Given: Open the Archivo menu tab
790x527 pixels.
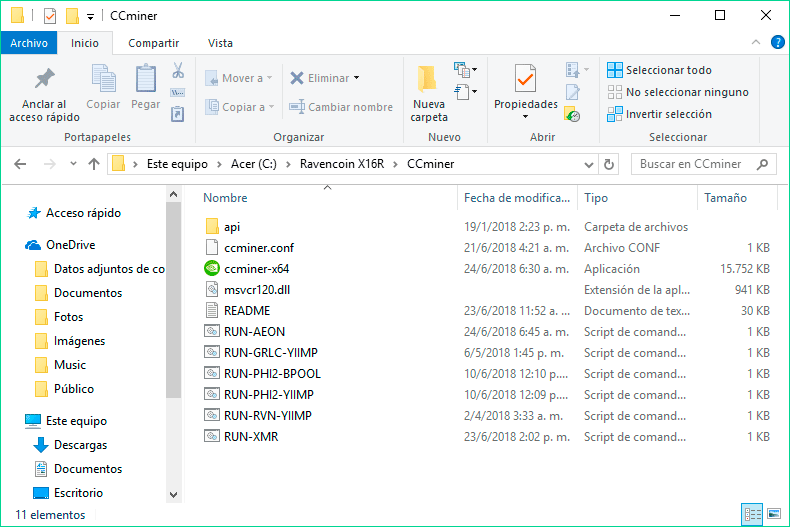Looking at the screenshot, I should (x=29, y=43).
